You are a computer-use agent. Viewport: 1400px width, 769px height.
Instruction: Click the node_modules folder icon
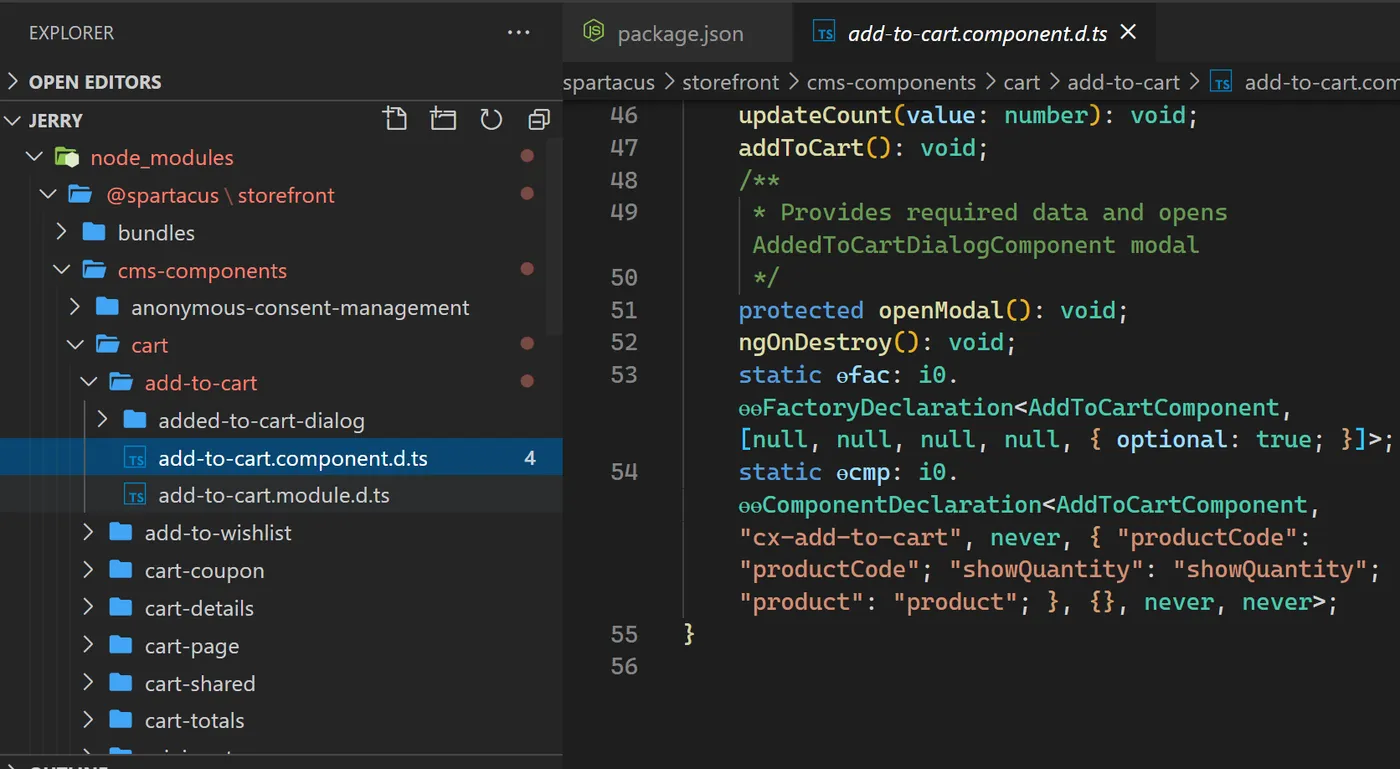[67, 157]
